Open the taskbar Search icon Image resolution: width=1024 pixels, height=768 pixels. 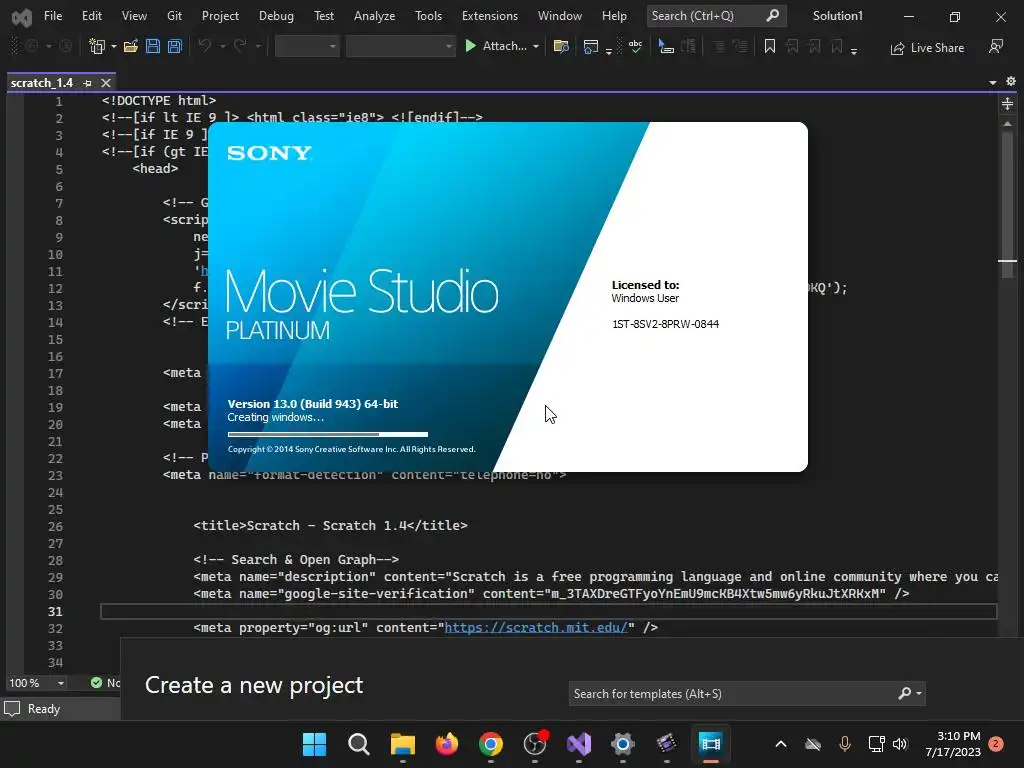359,744
